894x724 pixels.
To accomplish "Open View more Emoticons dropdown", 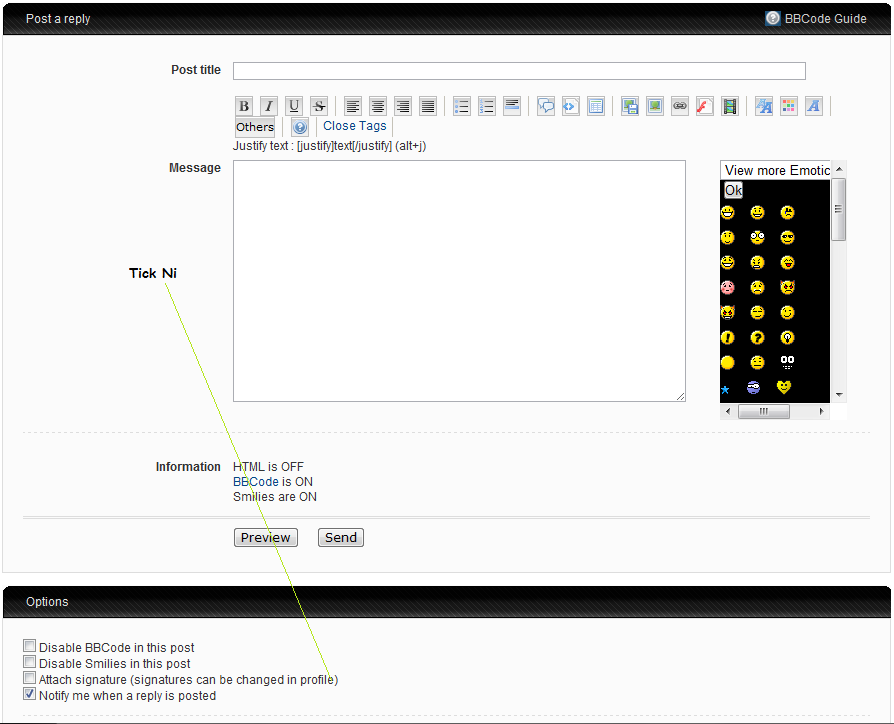I will click(x=775, y=170).
